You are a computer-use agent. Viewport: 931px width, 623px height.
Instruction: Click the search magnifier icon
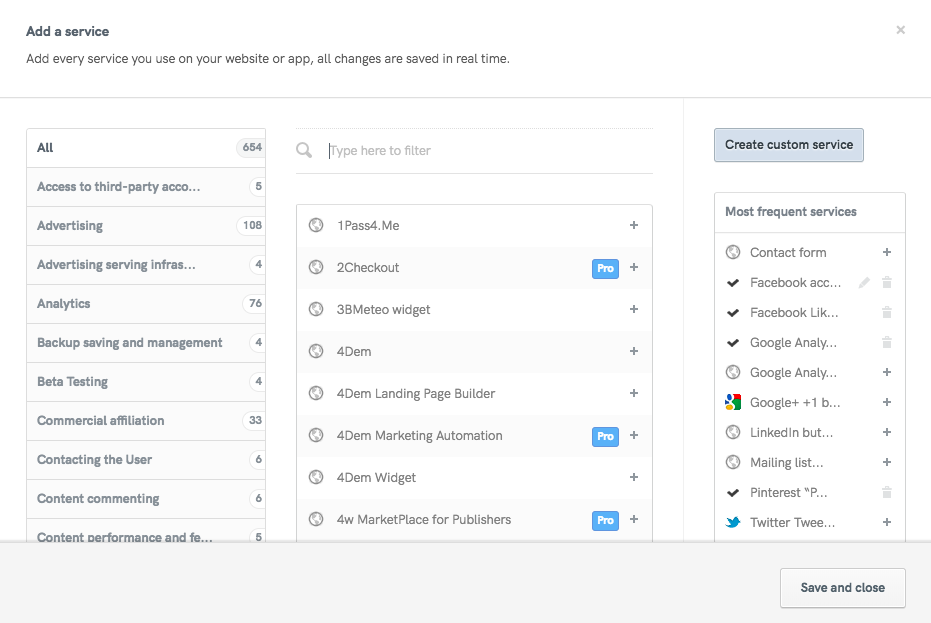click(304, 151)
